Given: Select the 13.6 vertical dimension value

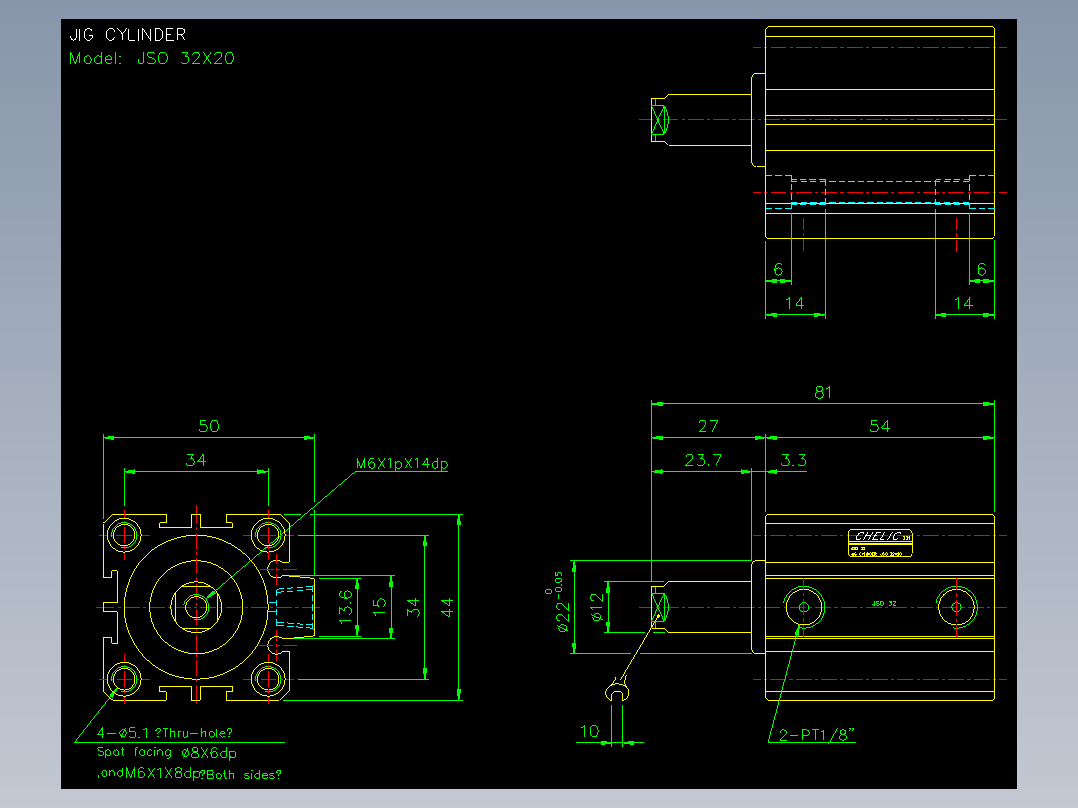Looking at the screenshot, I should pos(346,607).
